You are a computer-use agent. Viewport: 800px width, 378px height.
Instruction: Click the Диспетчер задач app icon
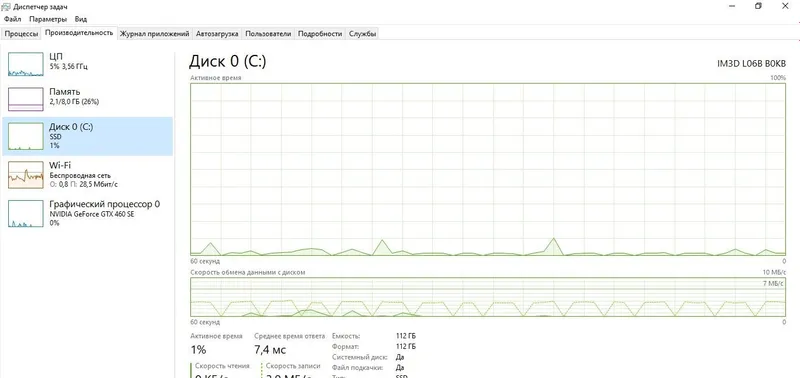7,7
